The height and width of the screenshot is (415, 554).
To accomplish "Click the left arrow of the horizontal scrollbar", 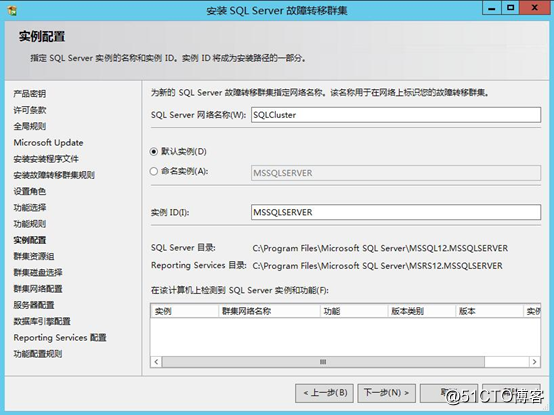I will click(x=156, y=362).
